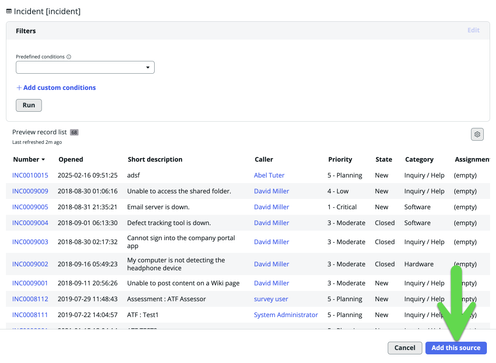Click the '4 - Low' priority cell

[x=338, y=191]
